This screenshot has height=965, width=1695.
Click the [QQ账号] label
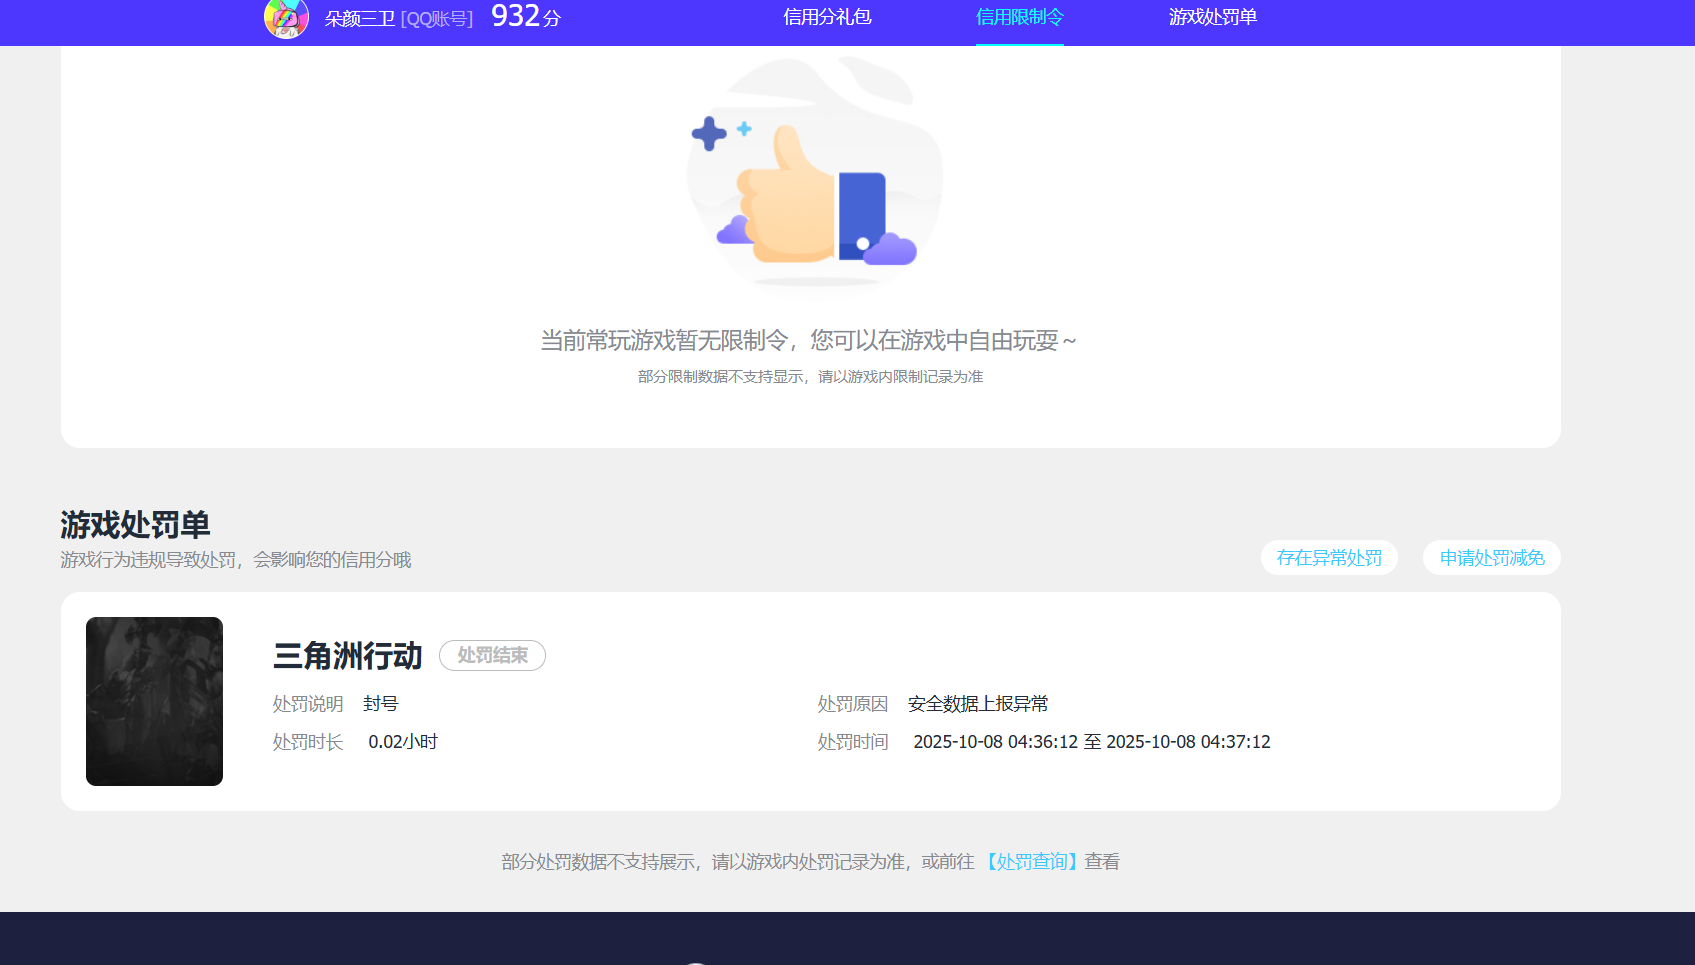pos(437,19)
